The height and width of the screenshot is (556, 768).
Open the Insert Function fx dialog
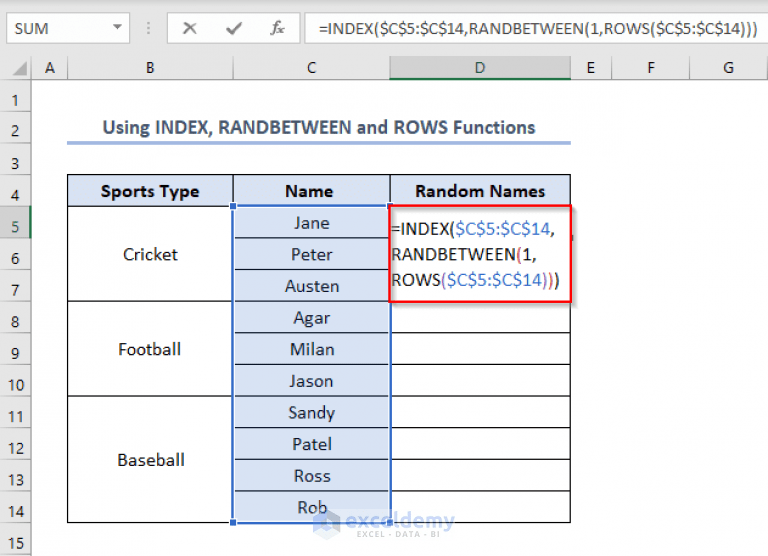(x=277, y=28)
